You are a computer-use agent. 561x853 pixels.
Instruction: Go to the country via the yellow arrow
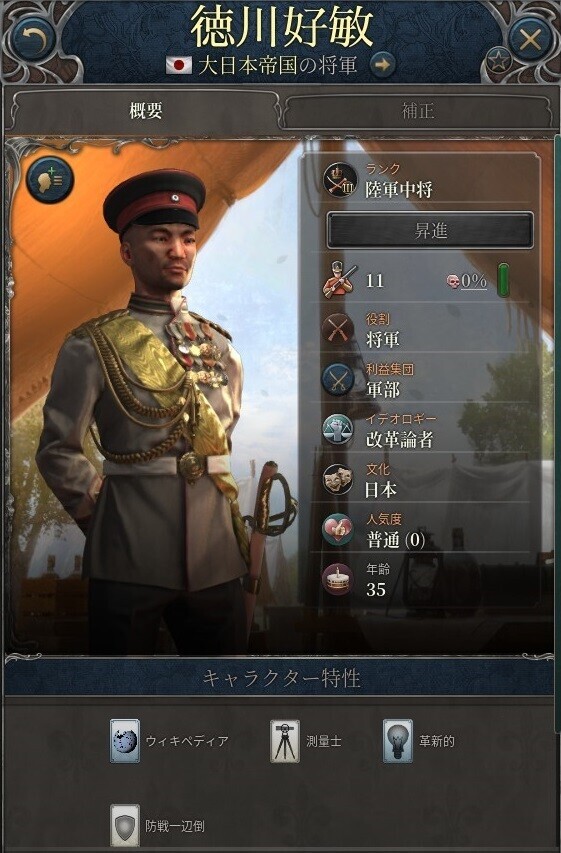tap(383, 65)
